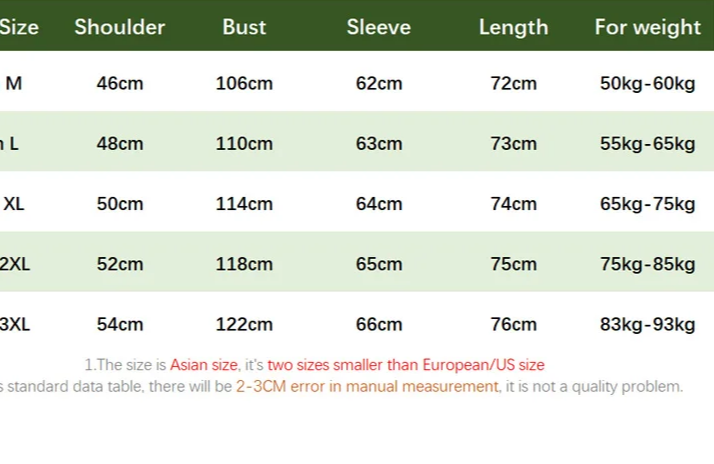Click the For weight column header
The height and width of the screenshot is (464, 714).
point(648,27)
